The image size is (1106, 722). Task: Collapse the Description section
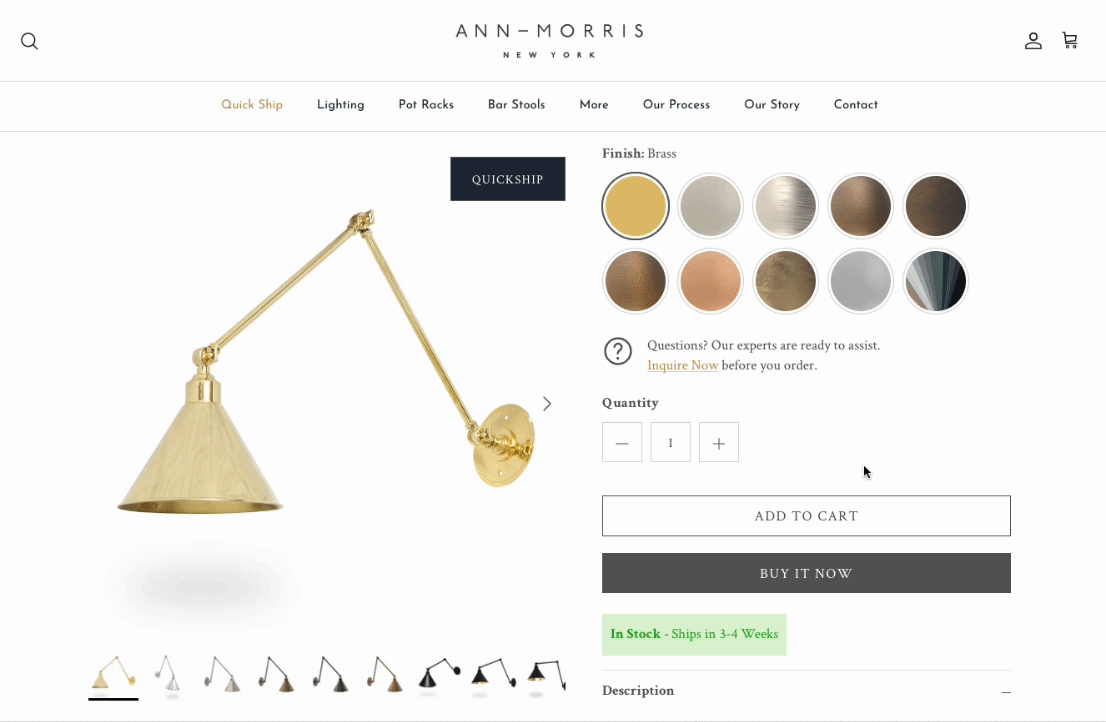point(1006,692)
